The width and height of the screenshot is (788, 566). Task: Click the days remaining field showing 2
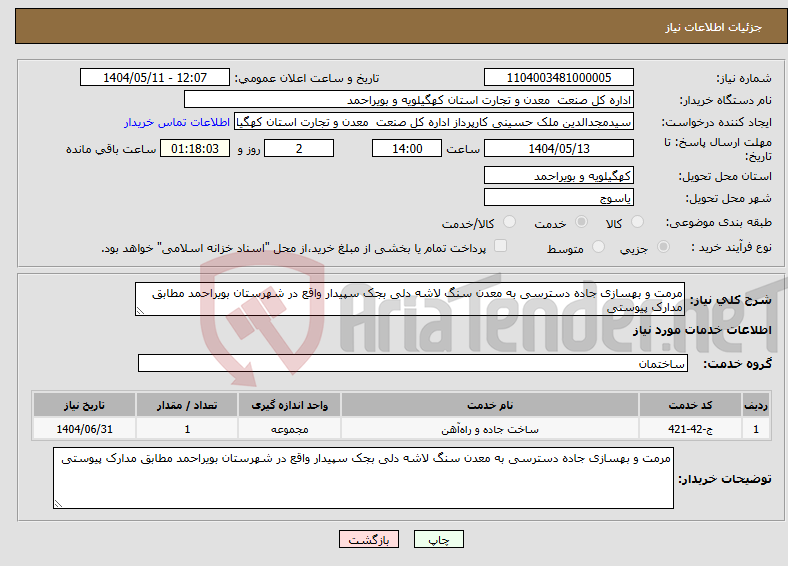coord(299,148)
